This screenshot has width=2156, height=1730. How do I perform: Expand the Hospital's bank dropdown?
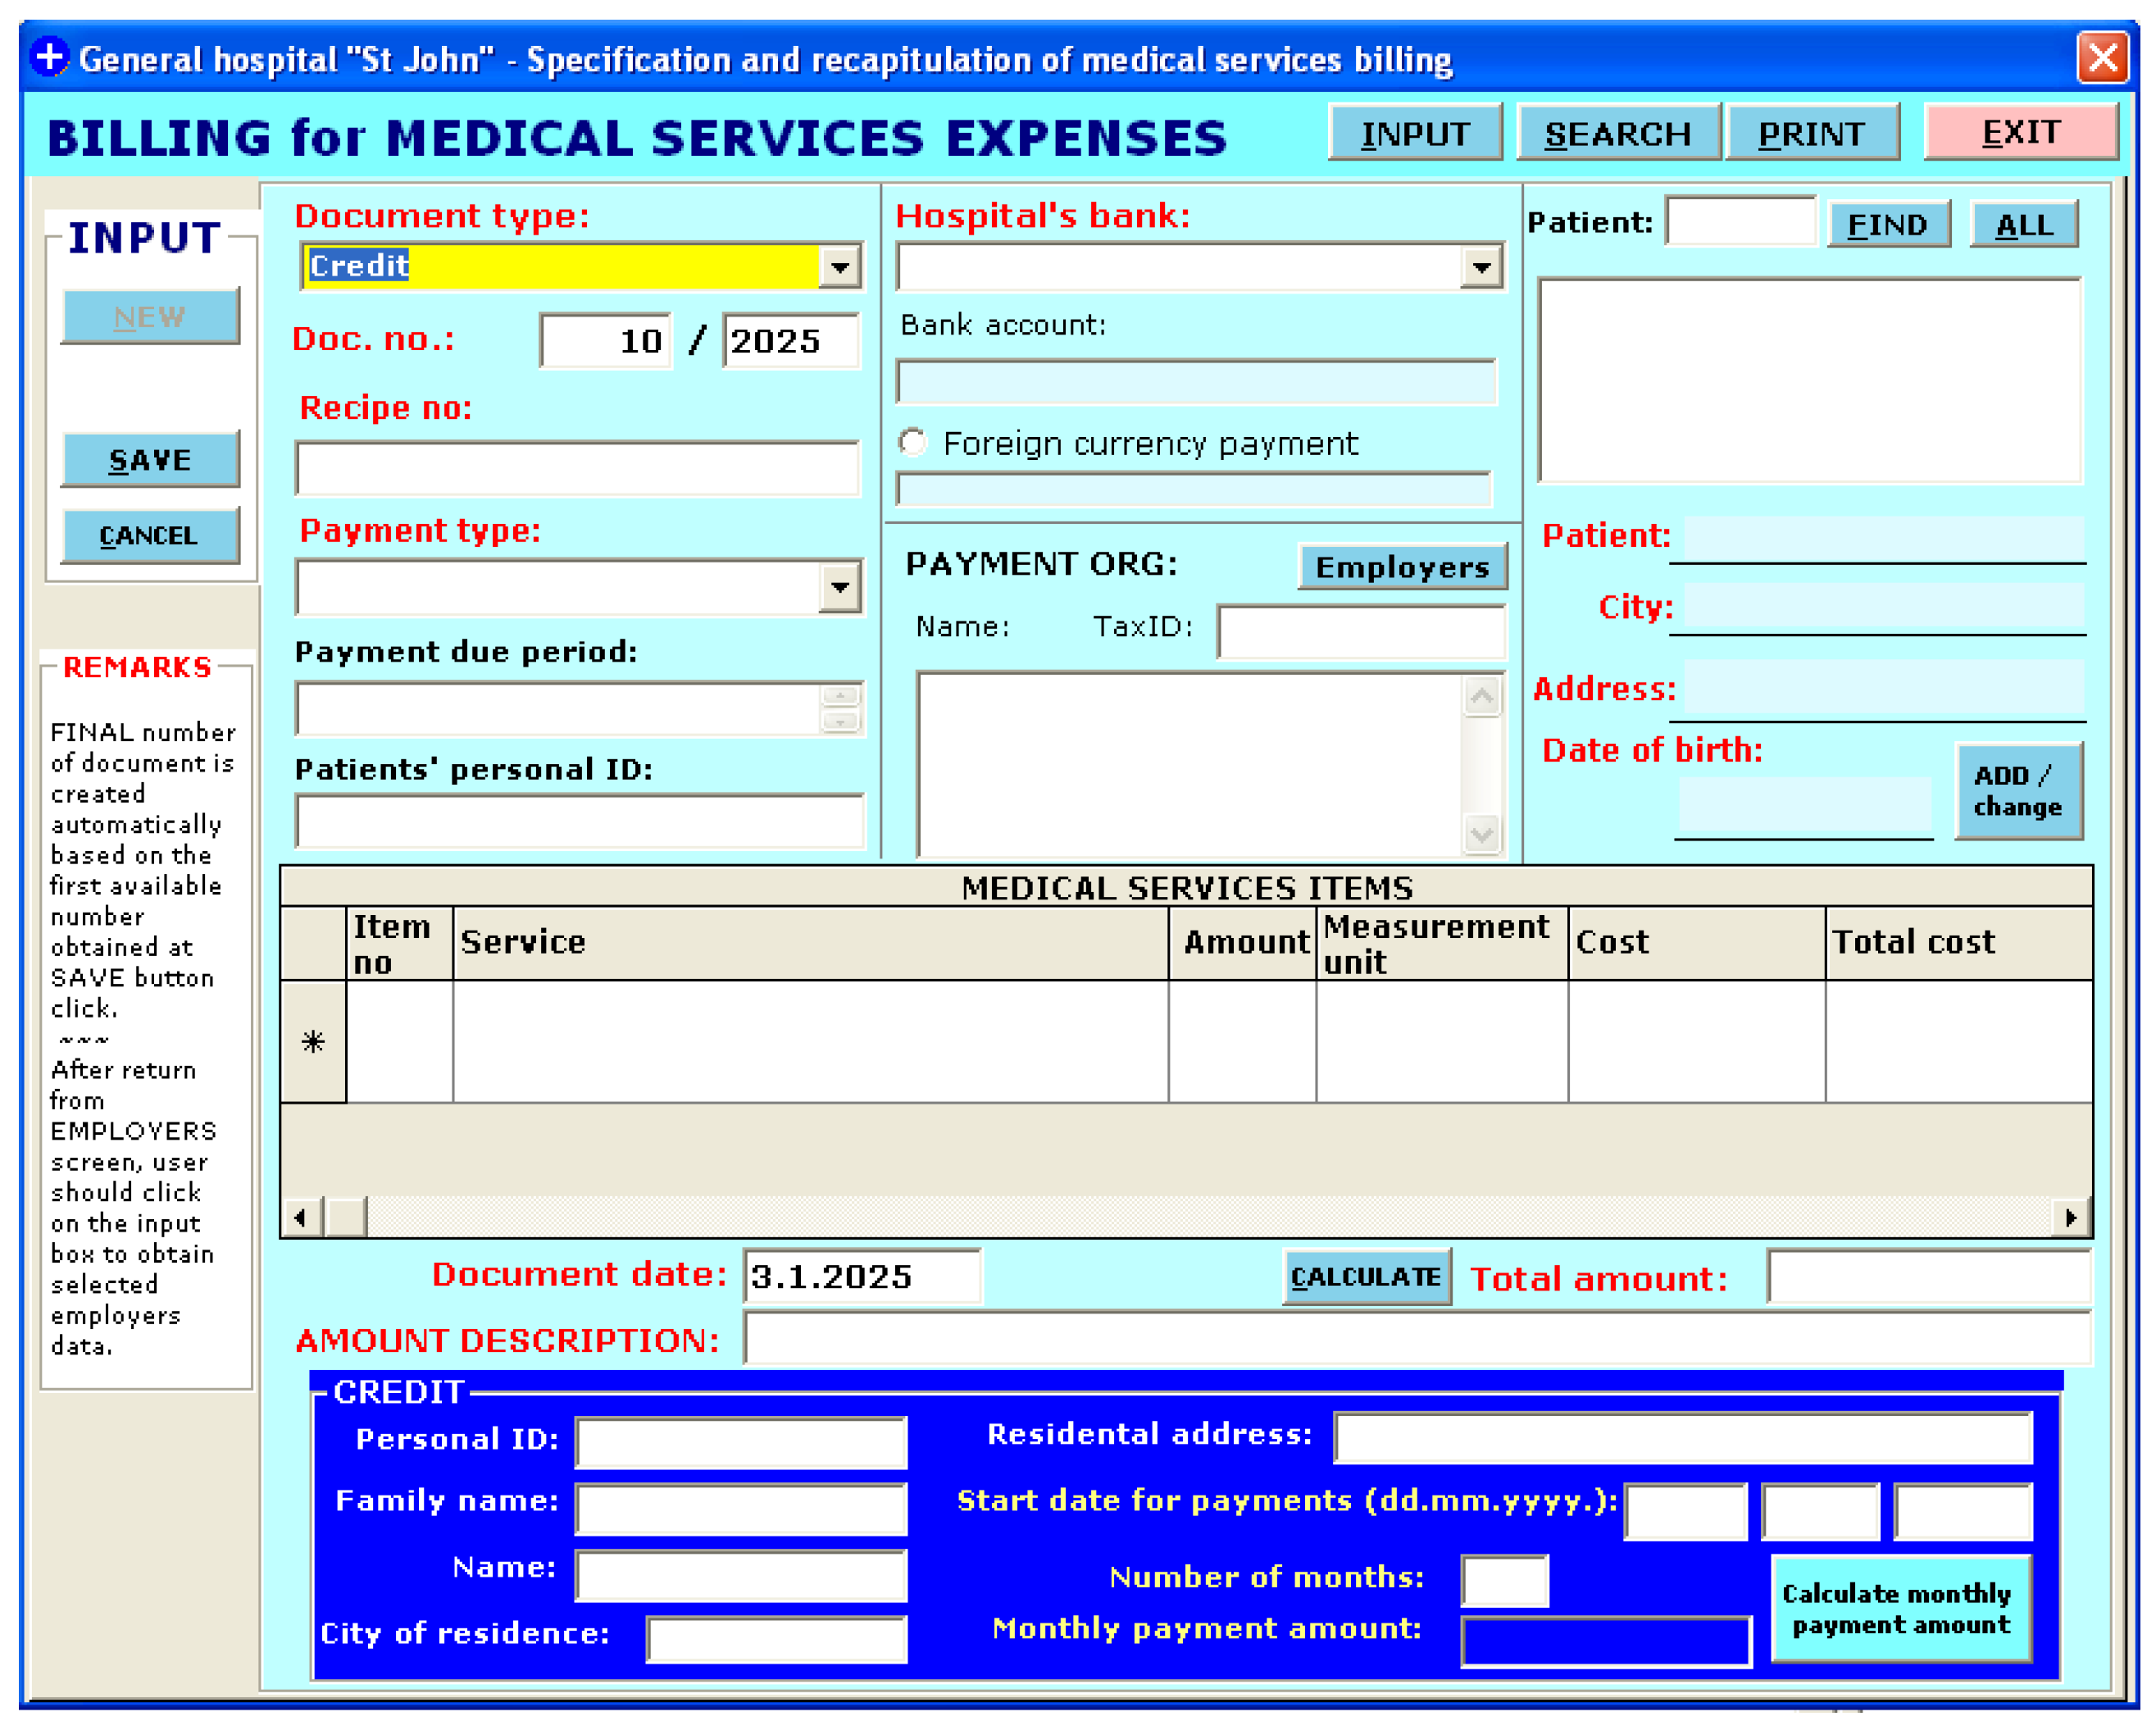[1481, 267]
